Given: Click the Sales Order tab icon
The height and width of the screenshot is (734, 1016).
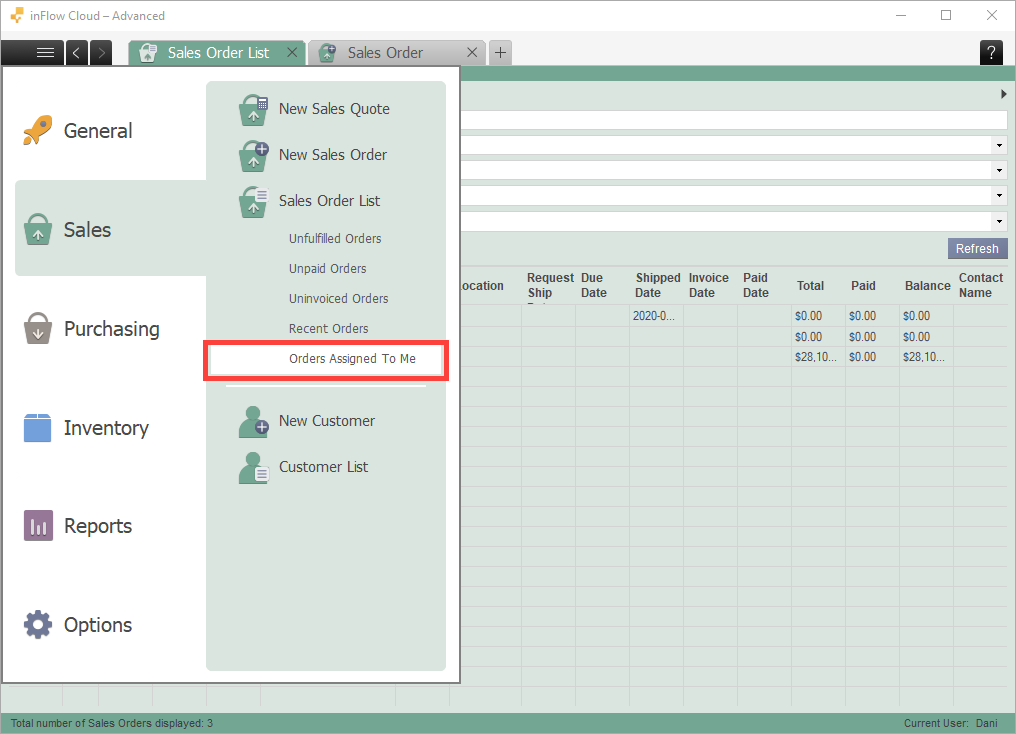Looking at the screenshot, I should click(328, 52).
